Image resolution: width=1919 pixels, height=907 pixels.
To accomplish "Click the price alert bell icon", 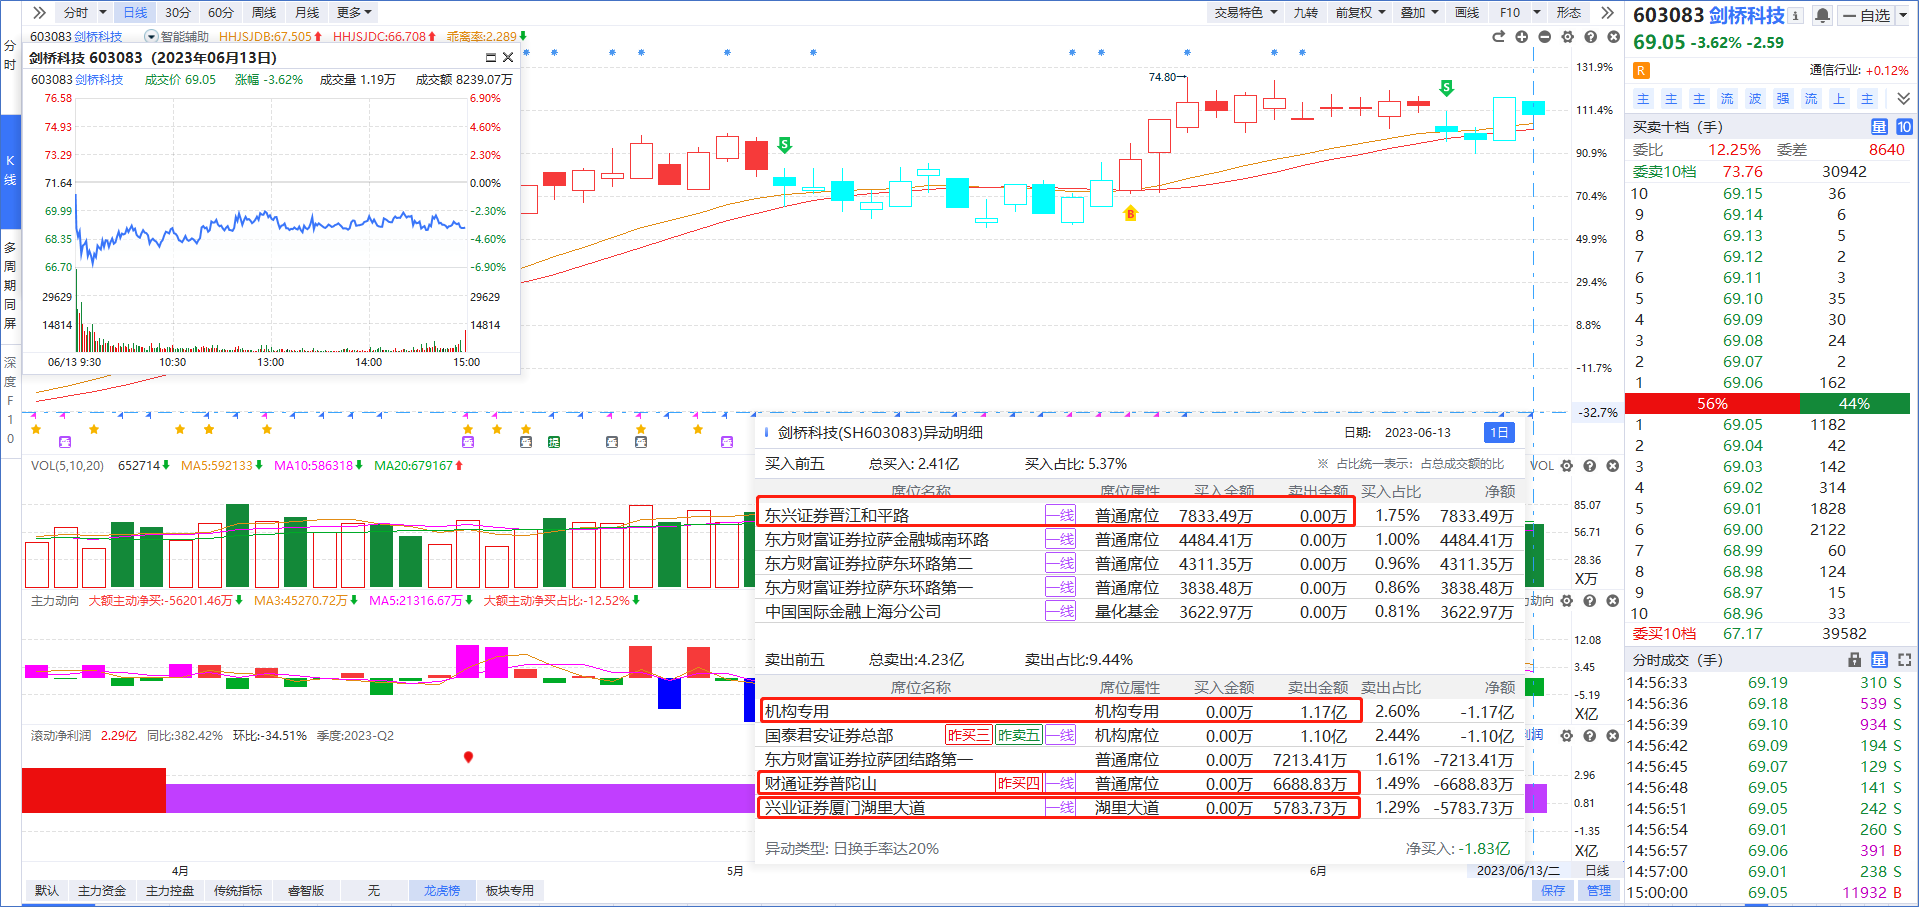I will tap(1823, 15).
